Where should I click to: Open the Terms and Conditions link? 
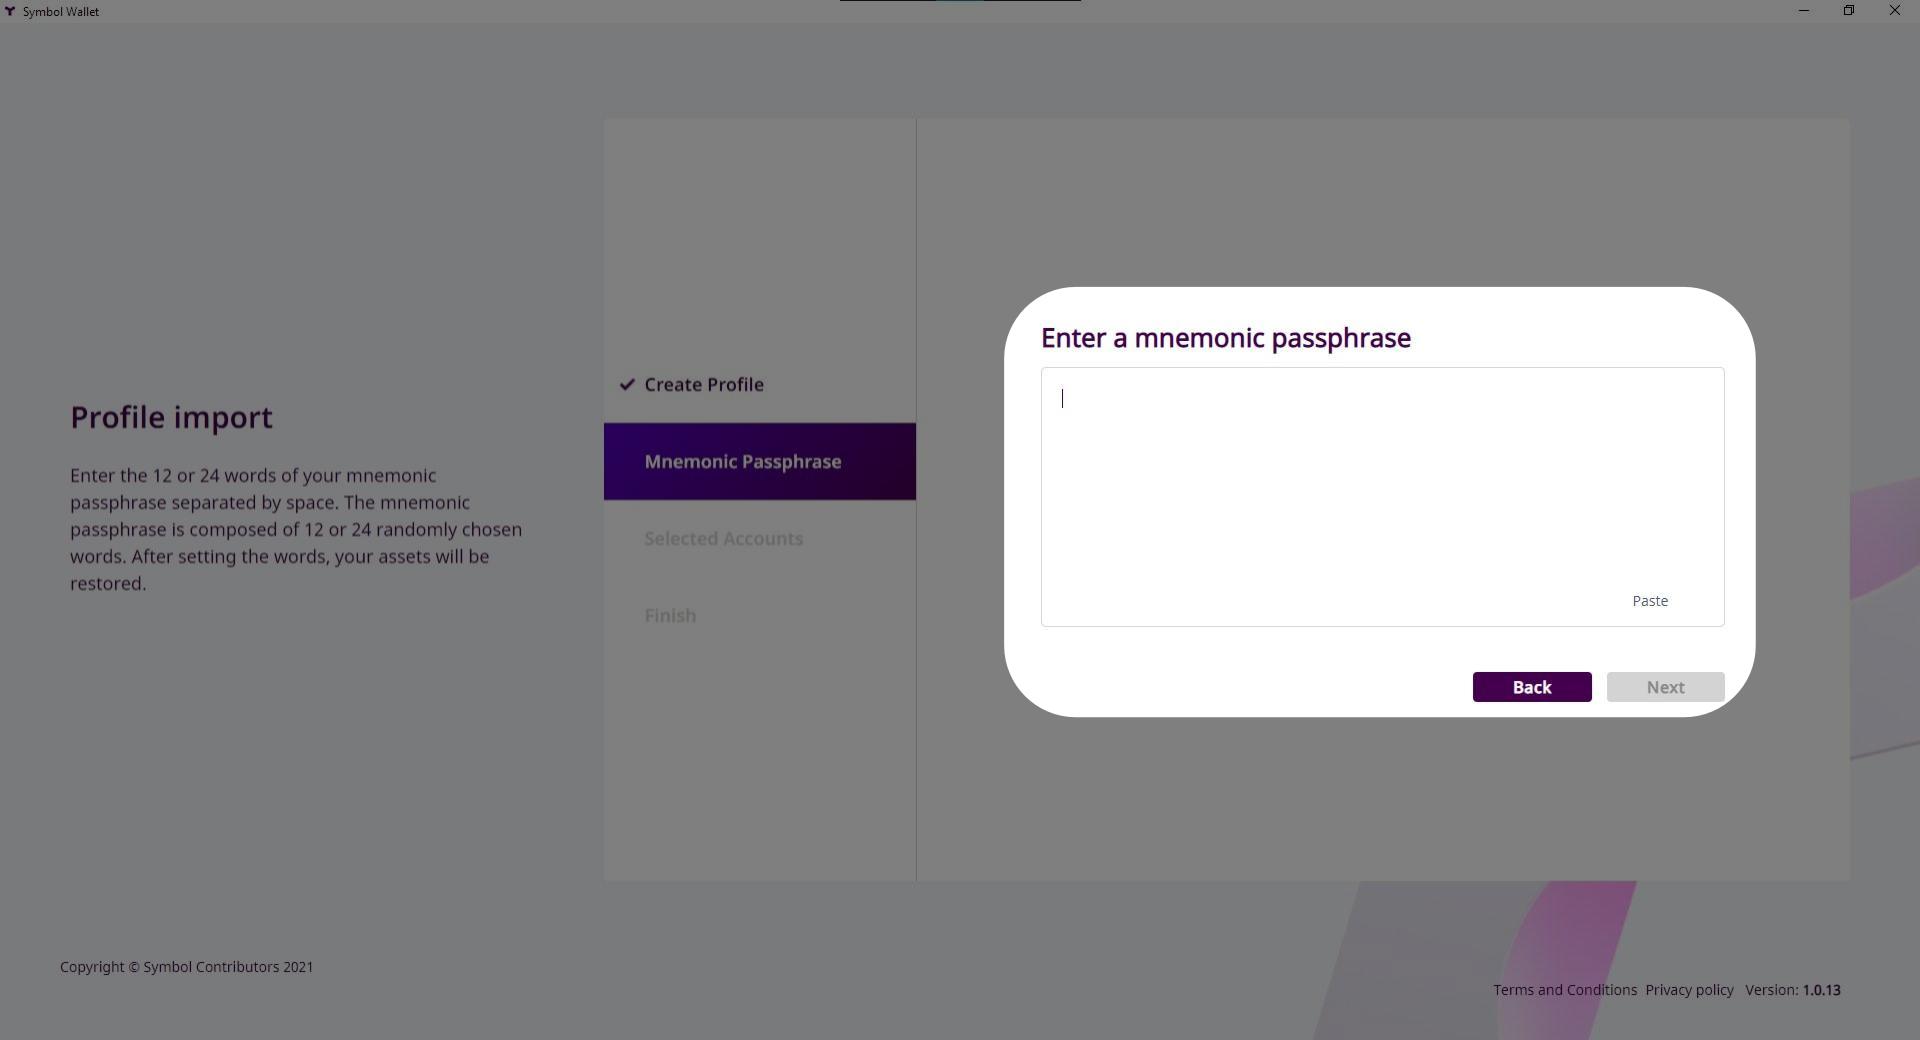click(1564, 990)
